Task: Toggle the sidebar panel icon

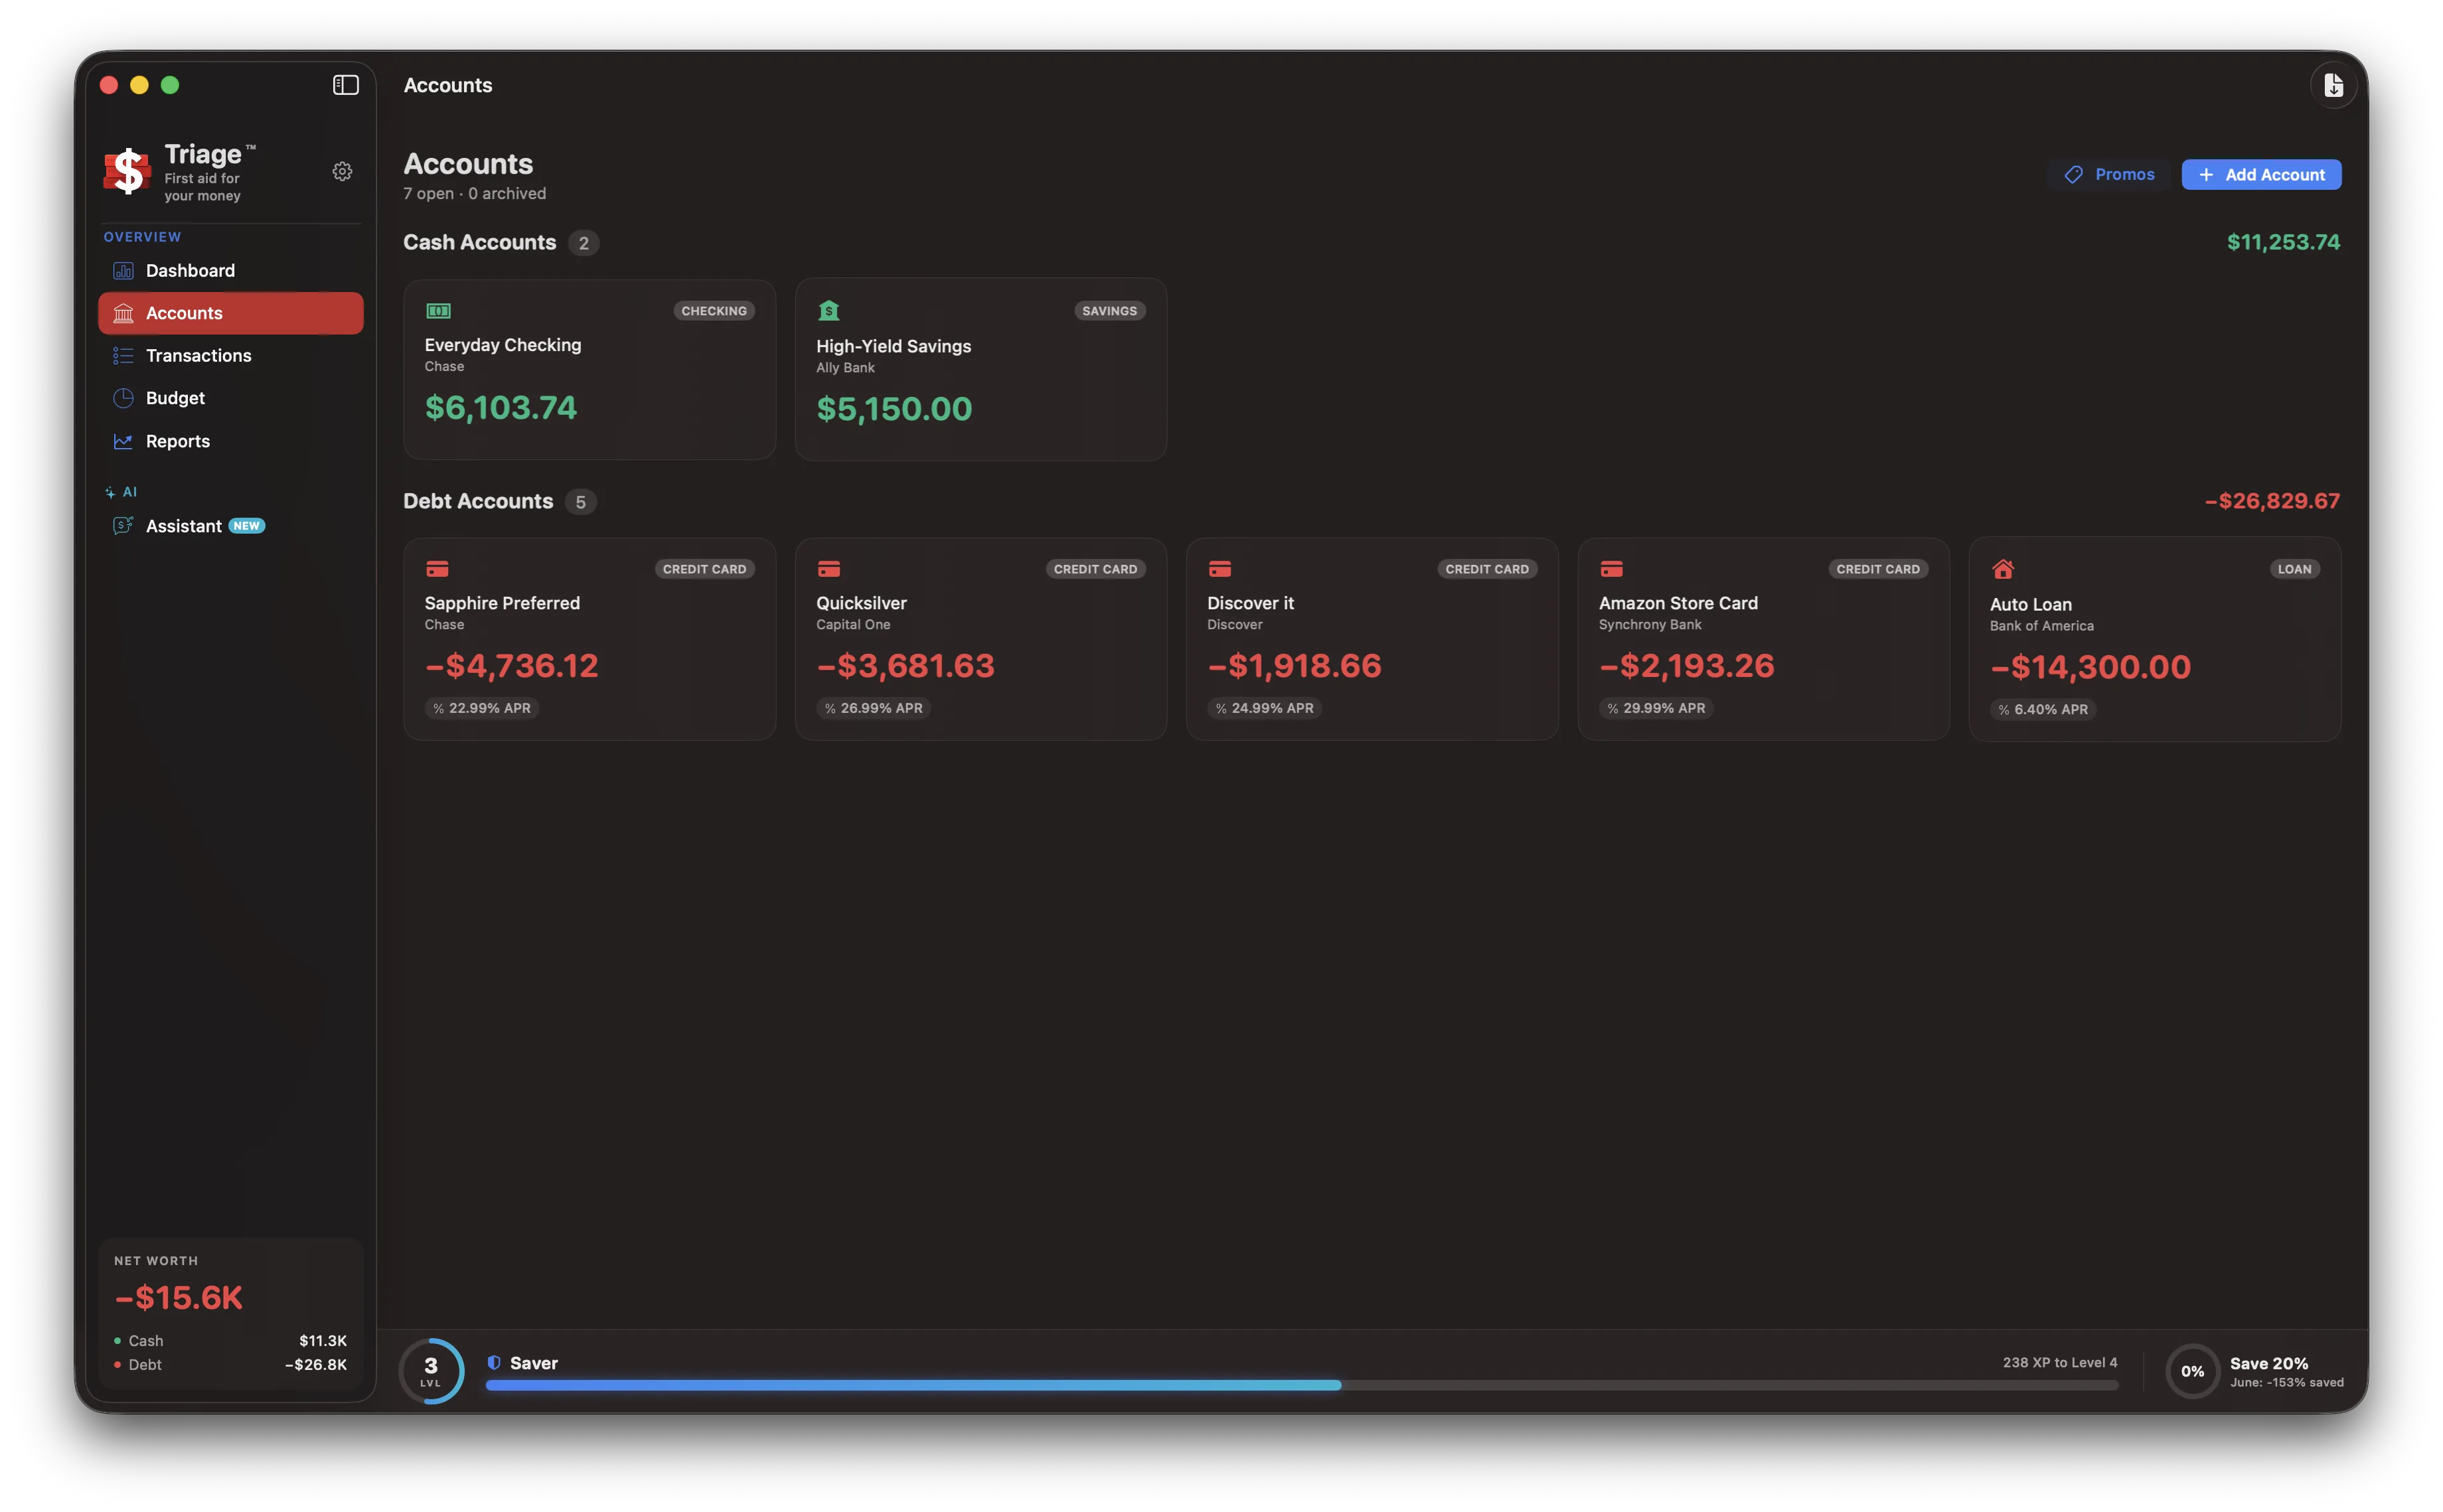Action: pyautogui.click(x=345, y=85)
